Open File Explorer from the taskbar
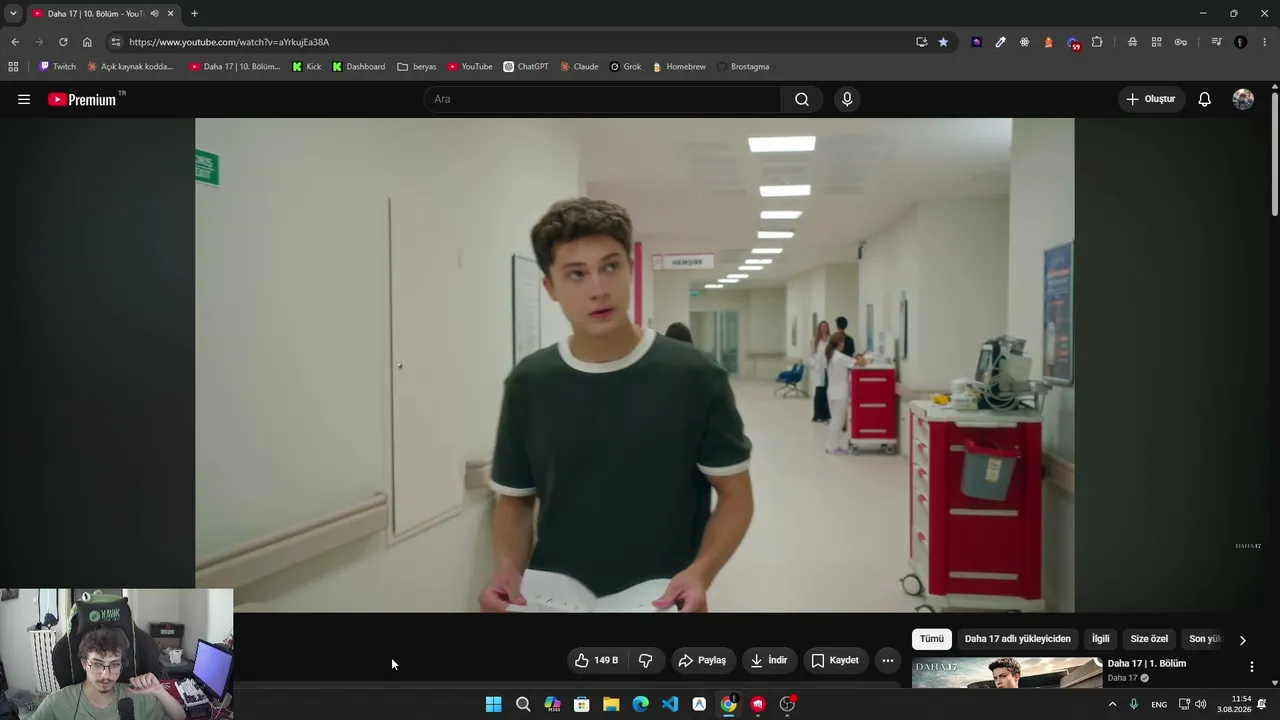The height and width of the screenshot is (720, 1280). click(x=611, y=704)
